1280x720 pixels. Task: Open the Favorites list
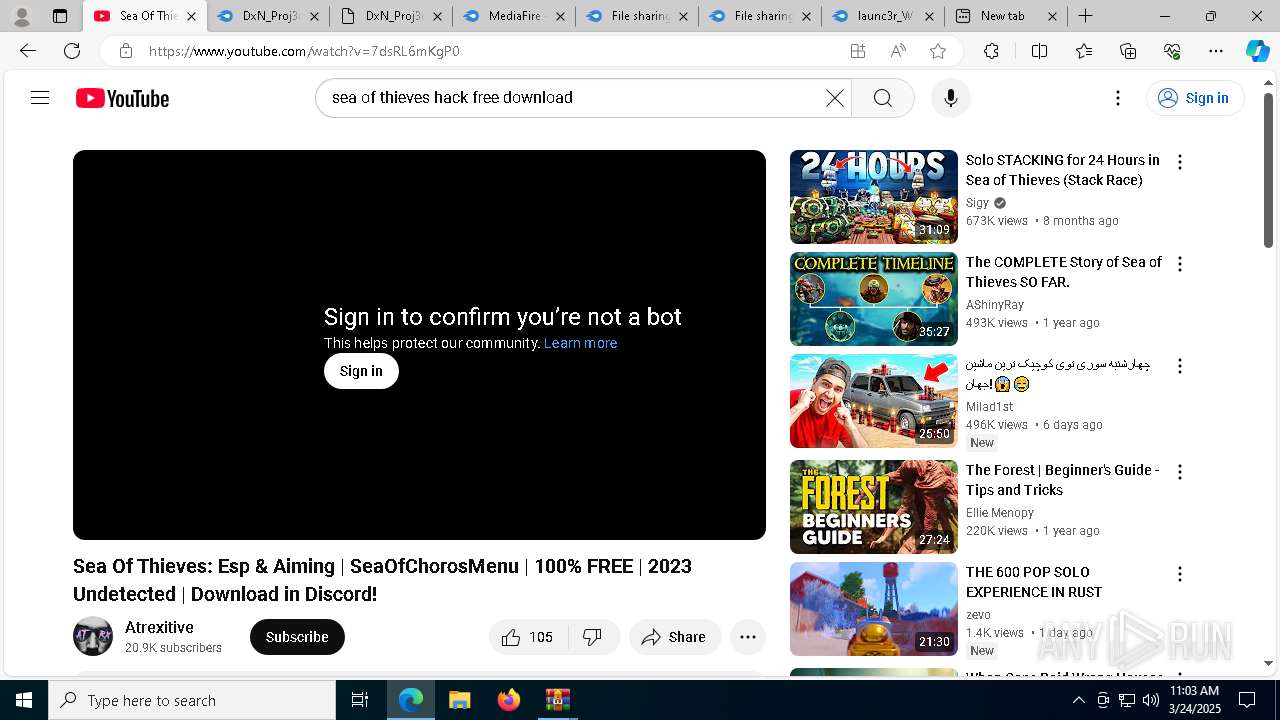(1084, 51)
